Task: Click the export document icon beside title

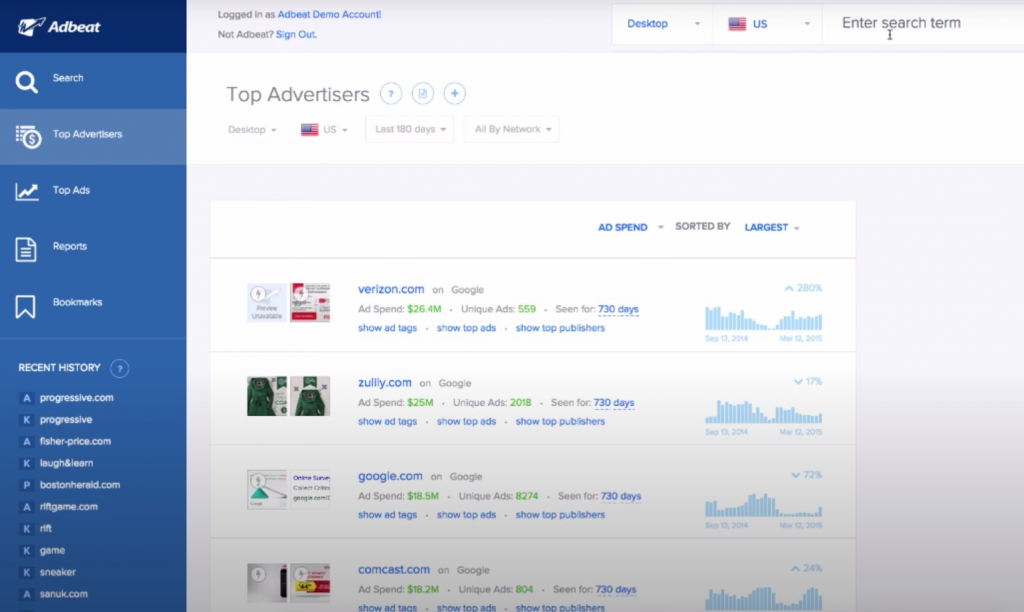Action: pos(423,93)
